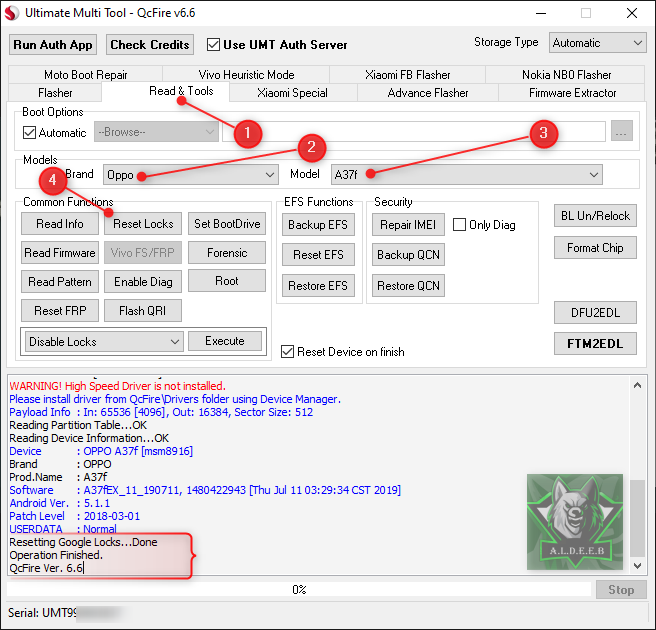
Task: Open the --Browse-- boot dropdown
Action: coord(156,132)
